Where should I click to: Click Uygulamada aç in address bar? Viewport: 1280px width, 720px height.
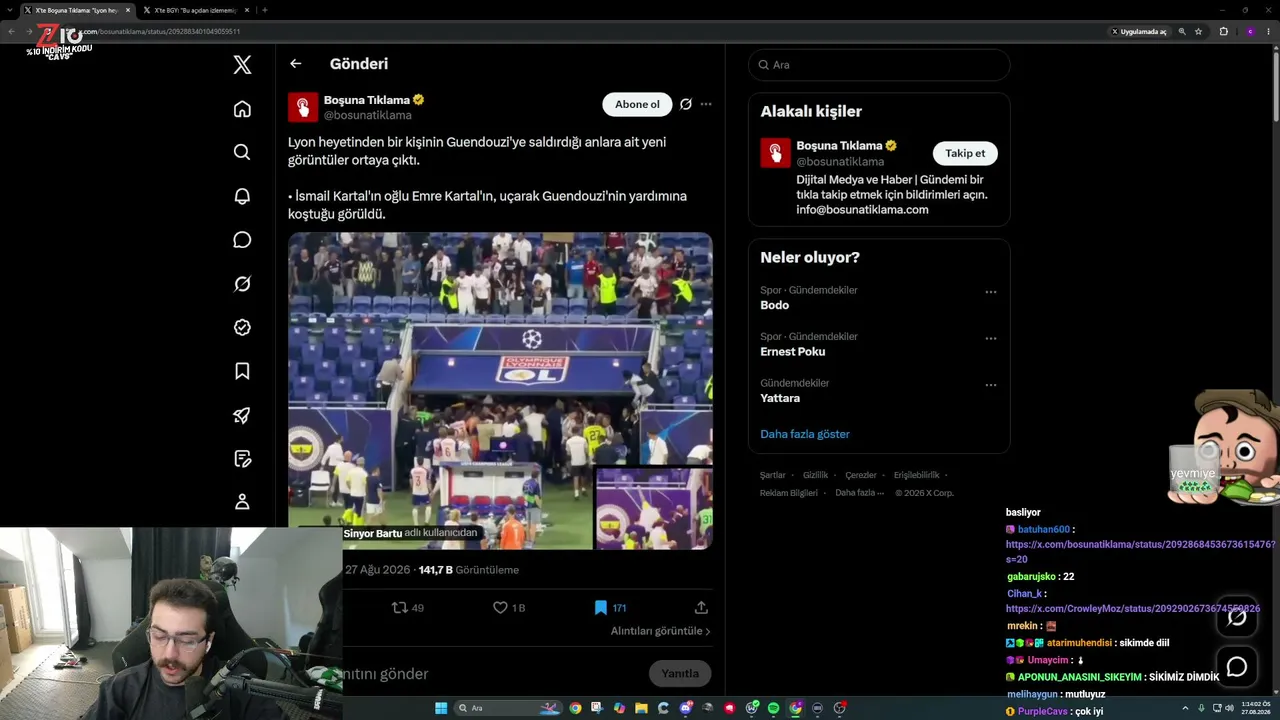click(1139, 32)
